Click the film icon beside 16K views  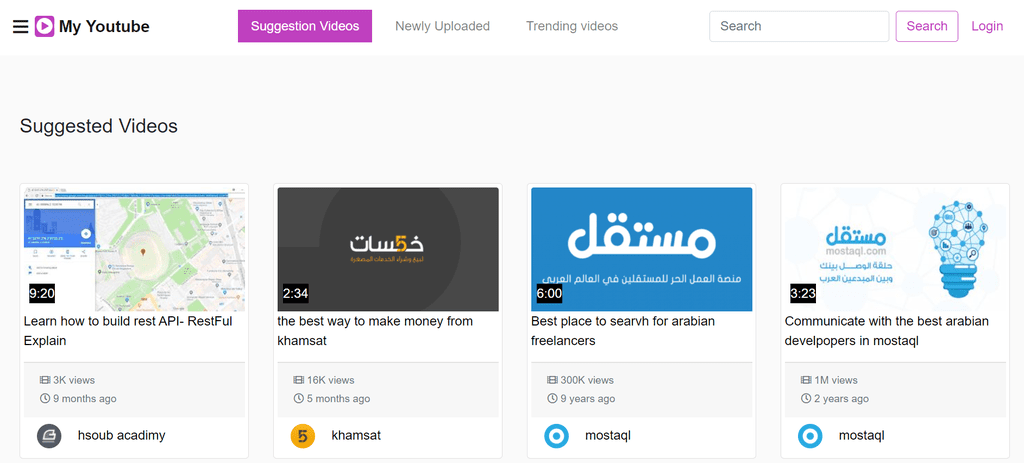(298, 380)
